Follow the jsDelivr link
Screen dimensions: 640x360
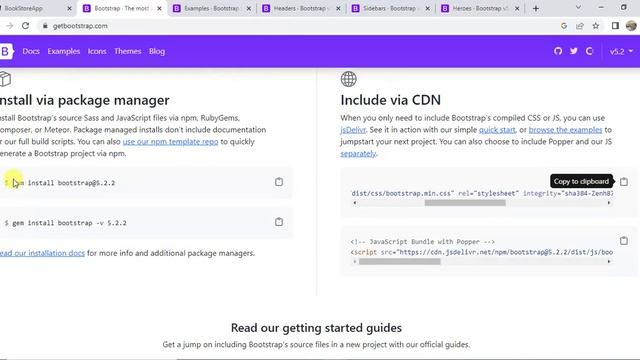pyautogui.click(x=353, y=130)
